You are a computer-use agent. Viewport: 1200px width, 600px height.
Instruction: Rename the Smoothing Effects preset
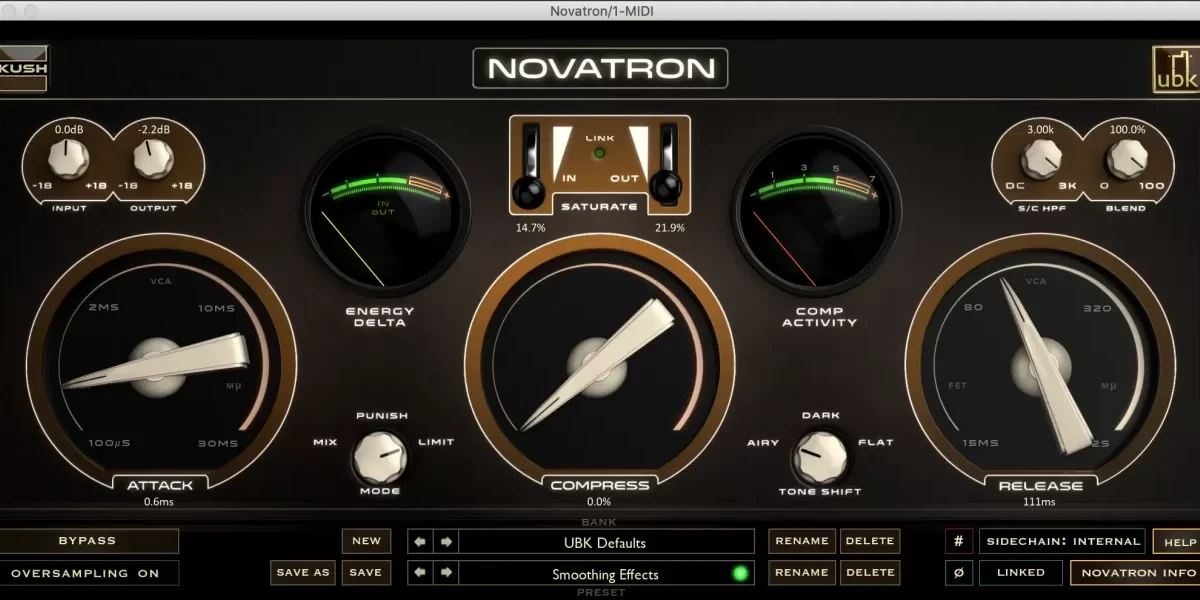pos(802,573)
